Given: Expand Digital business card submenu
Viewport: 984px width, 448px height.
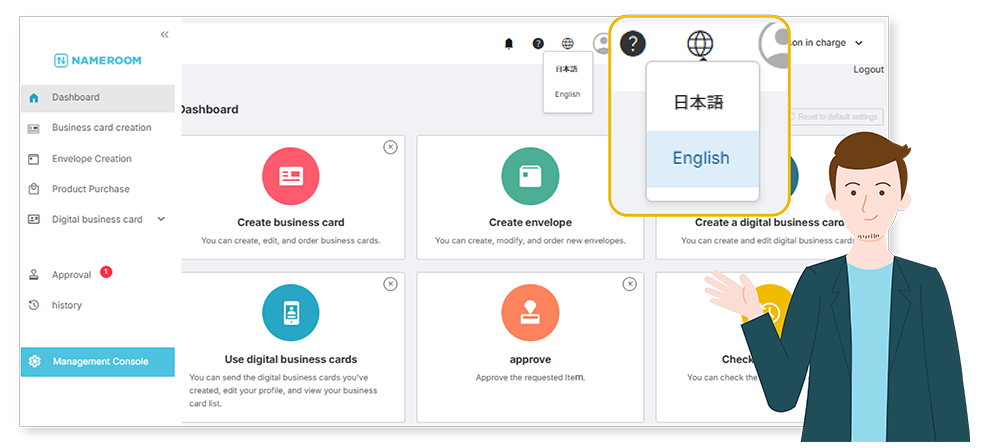Looking at the screenshot, I should click(x=161, y=219).
